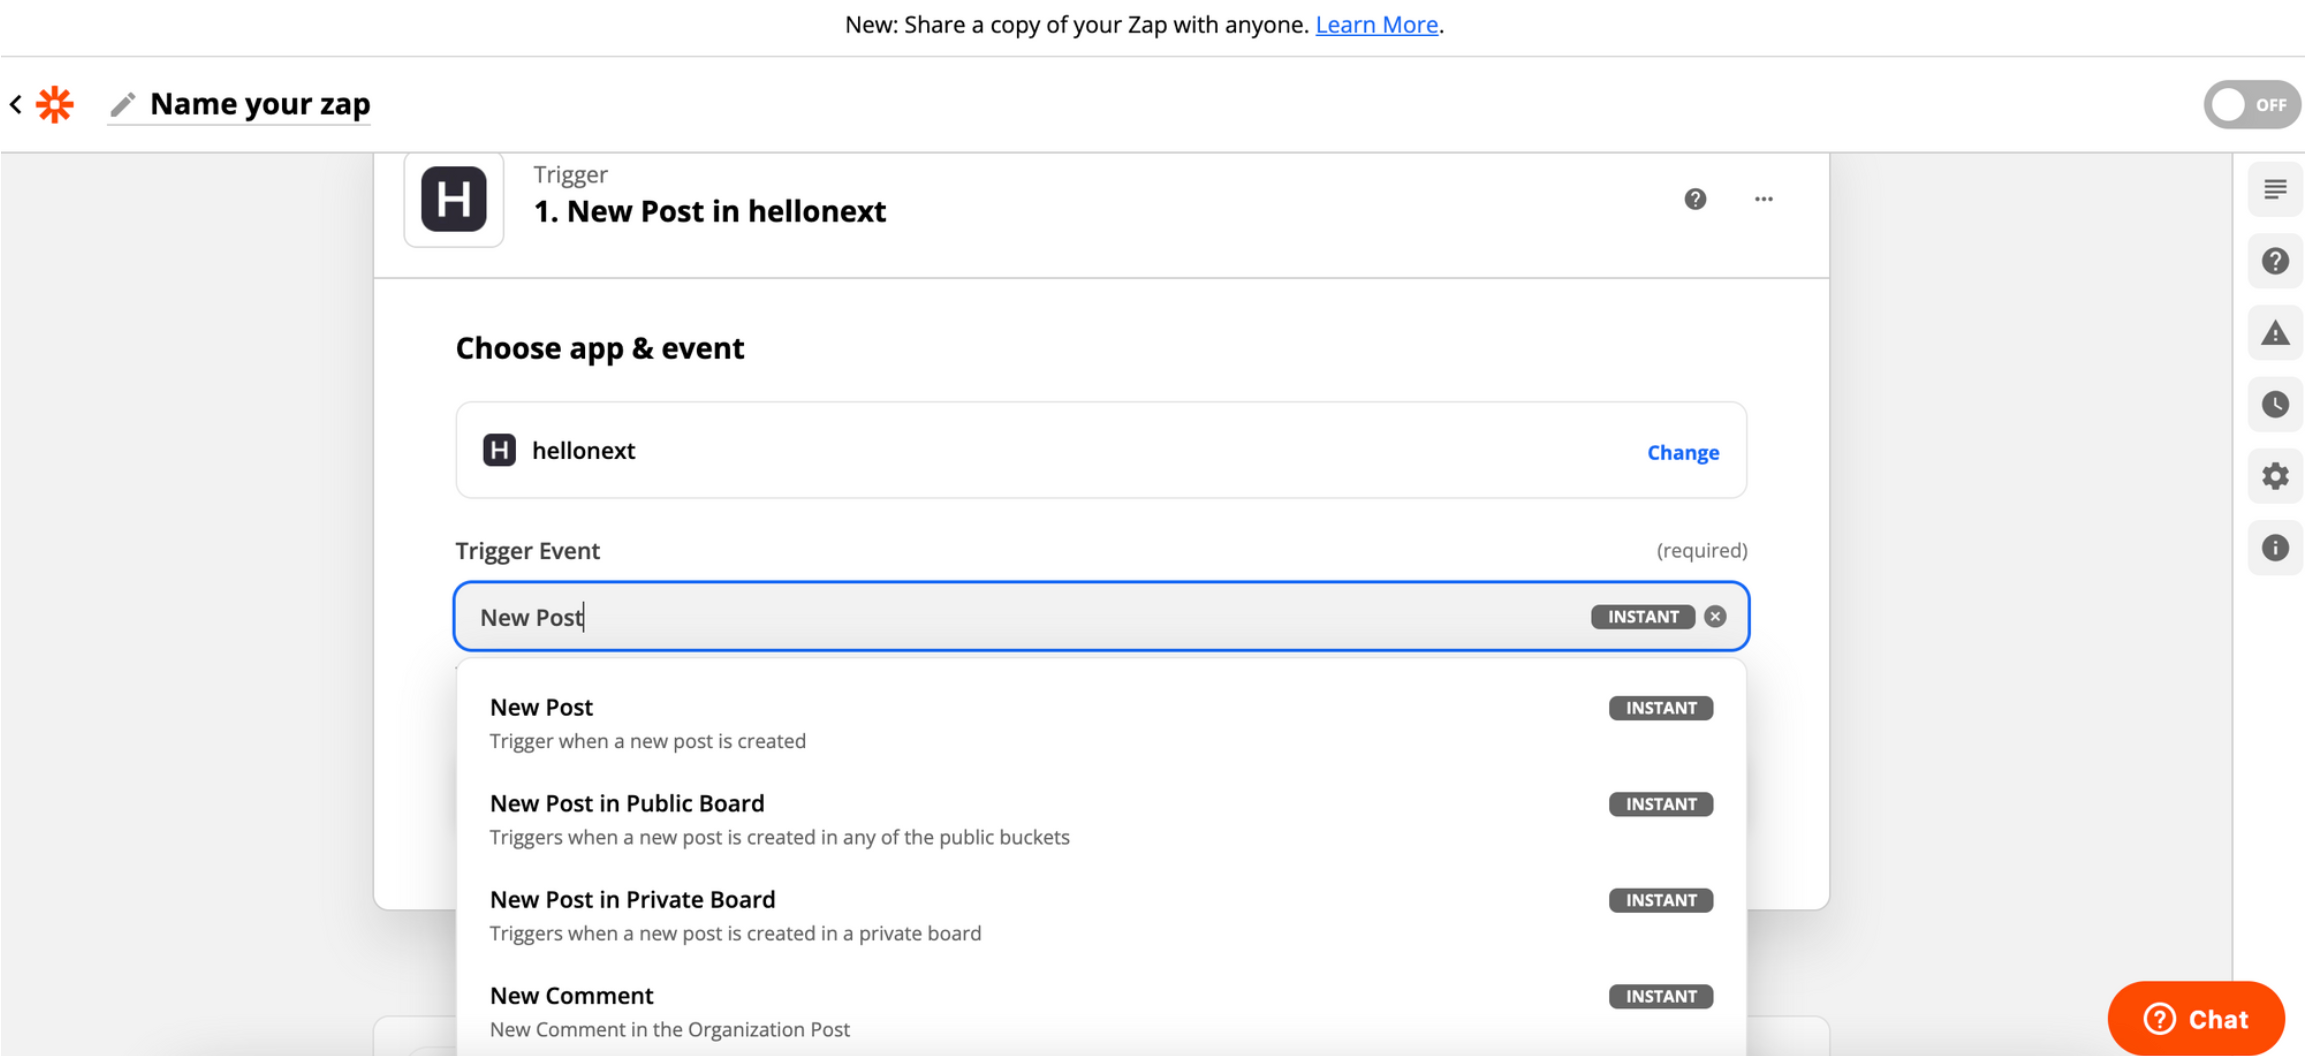
Task: Open the Chat support button
Action: tap(2196, 1018)
